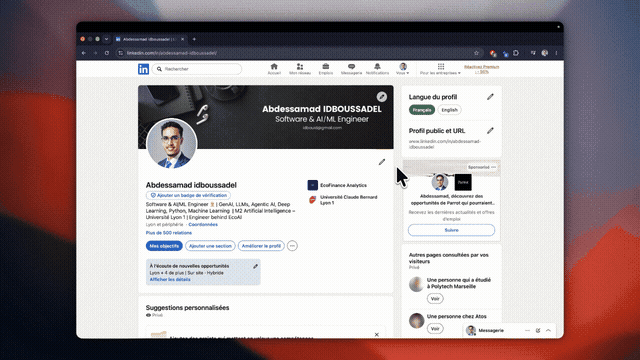The width and height of the screenshot is (640, 360).
Task: Click the Rechercher search field
Action: coord(197,69)
